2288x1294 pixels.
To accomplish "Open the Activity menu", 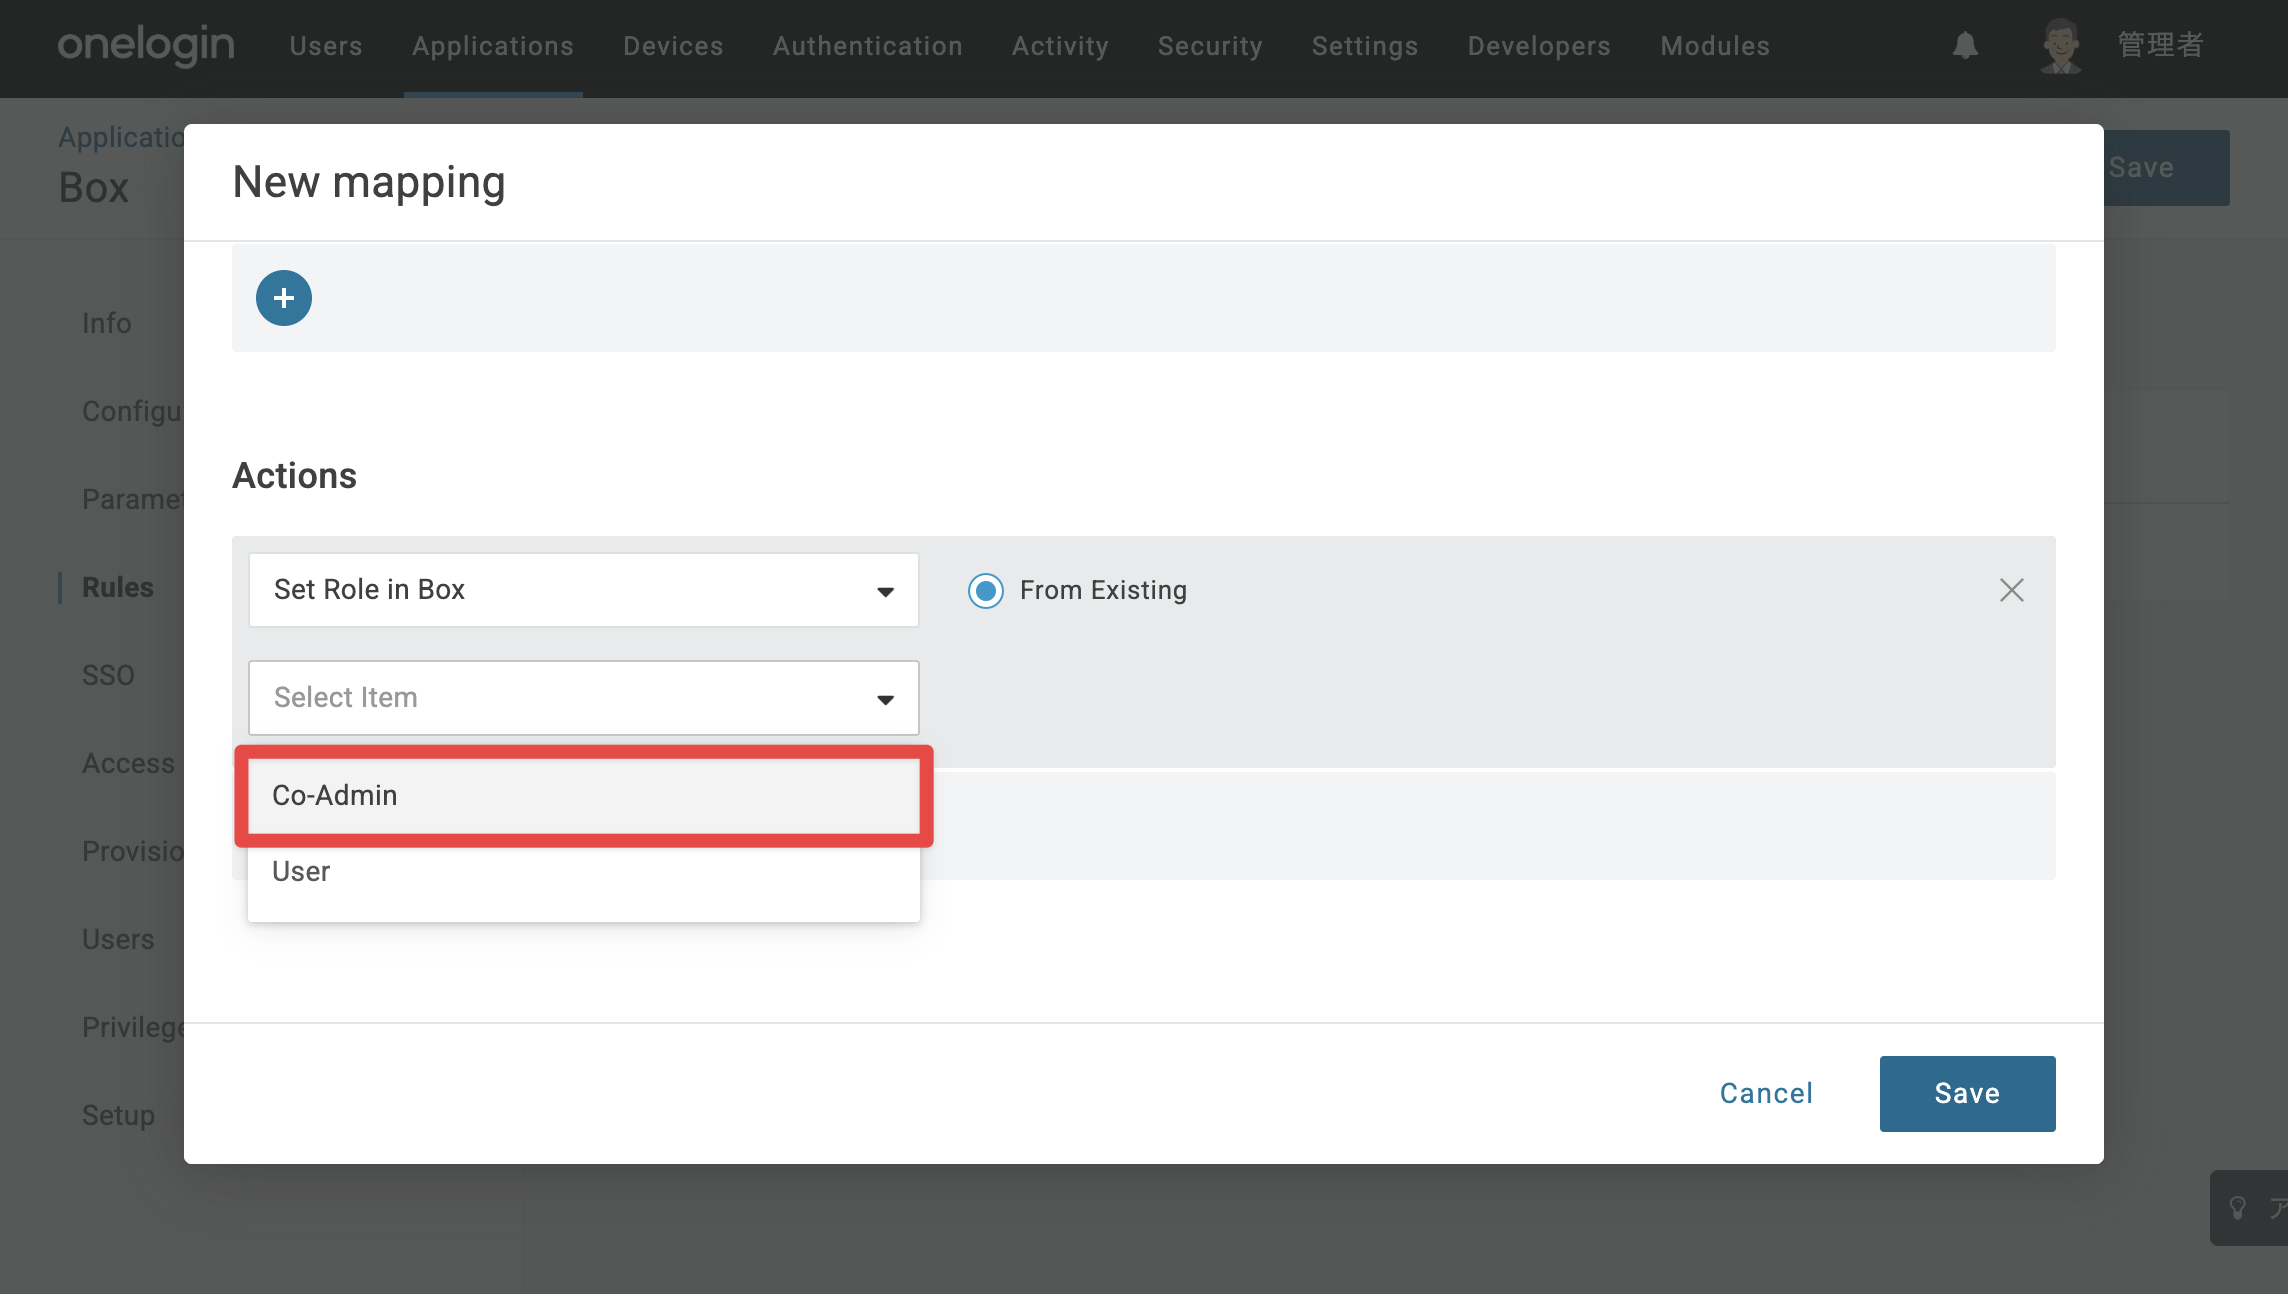I will tap(1060, 46).
